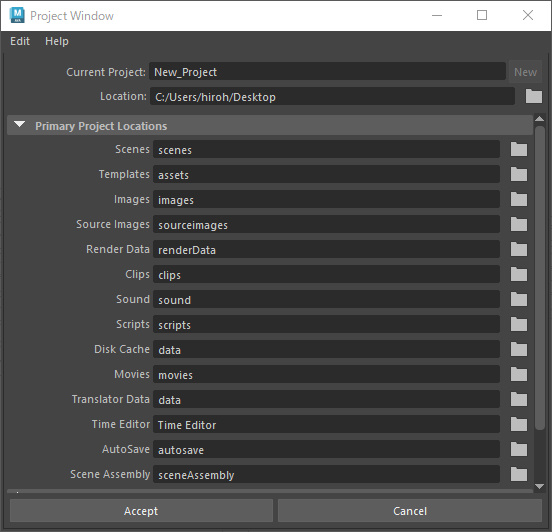Click the New project button
Viewport: 552px width, 532px height.
point(525,72)
